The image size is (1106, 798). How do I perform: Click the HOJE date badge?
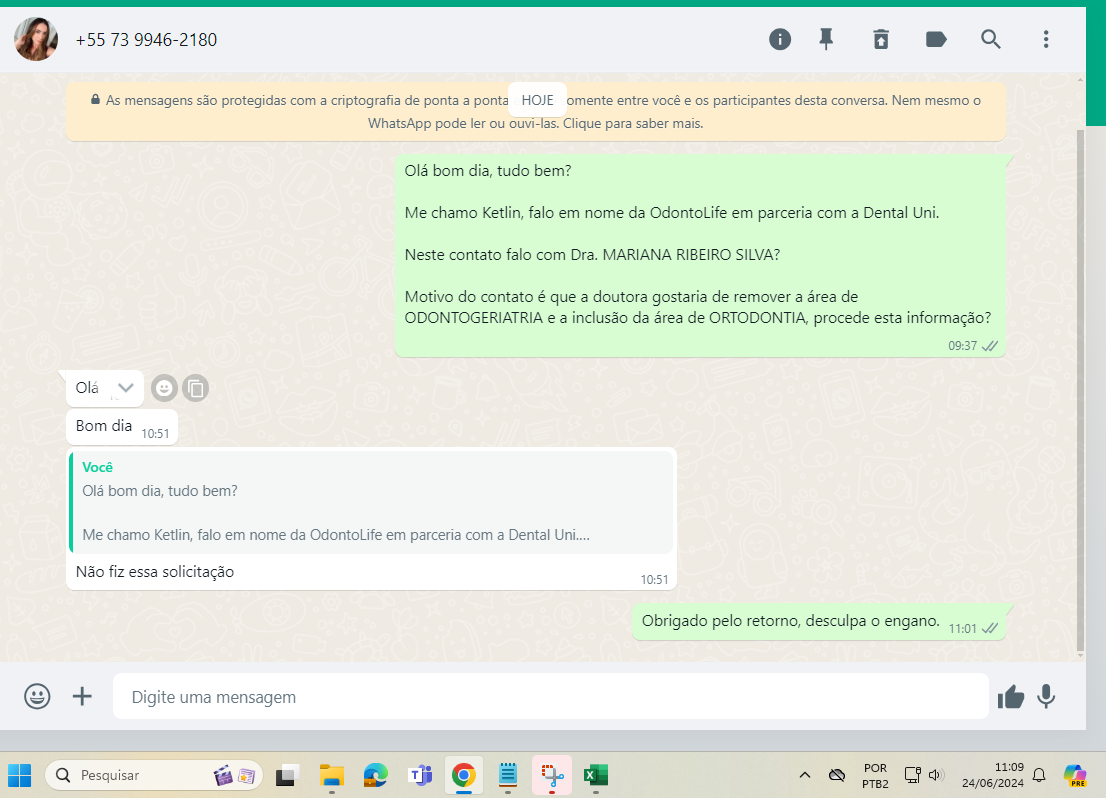click(x=537, y=100)
